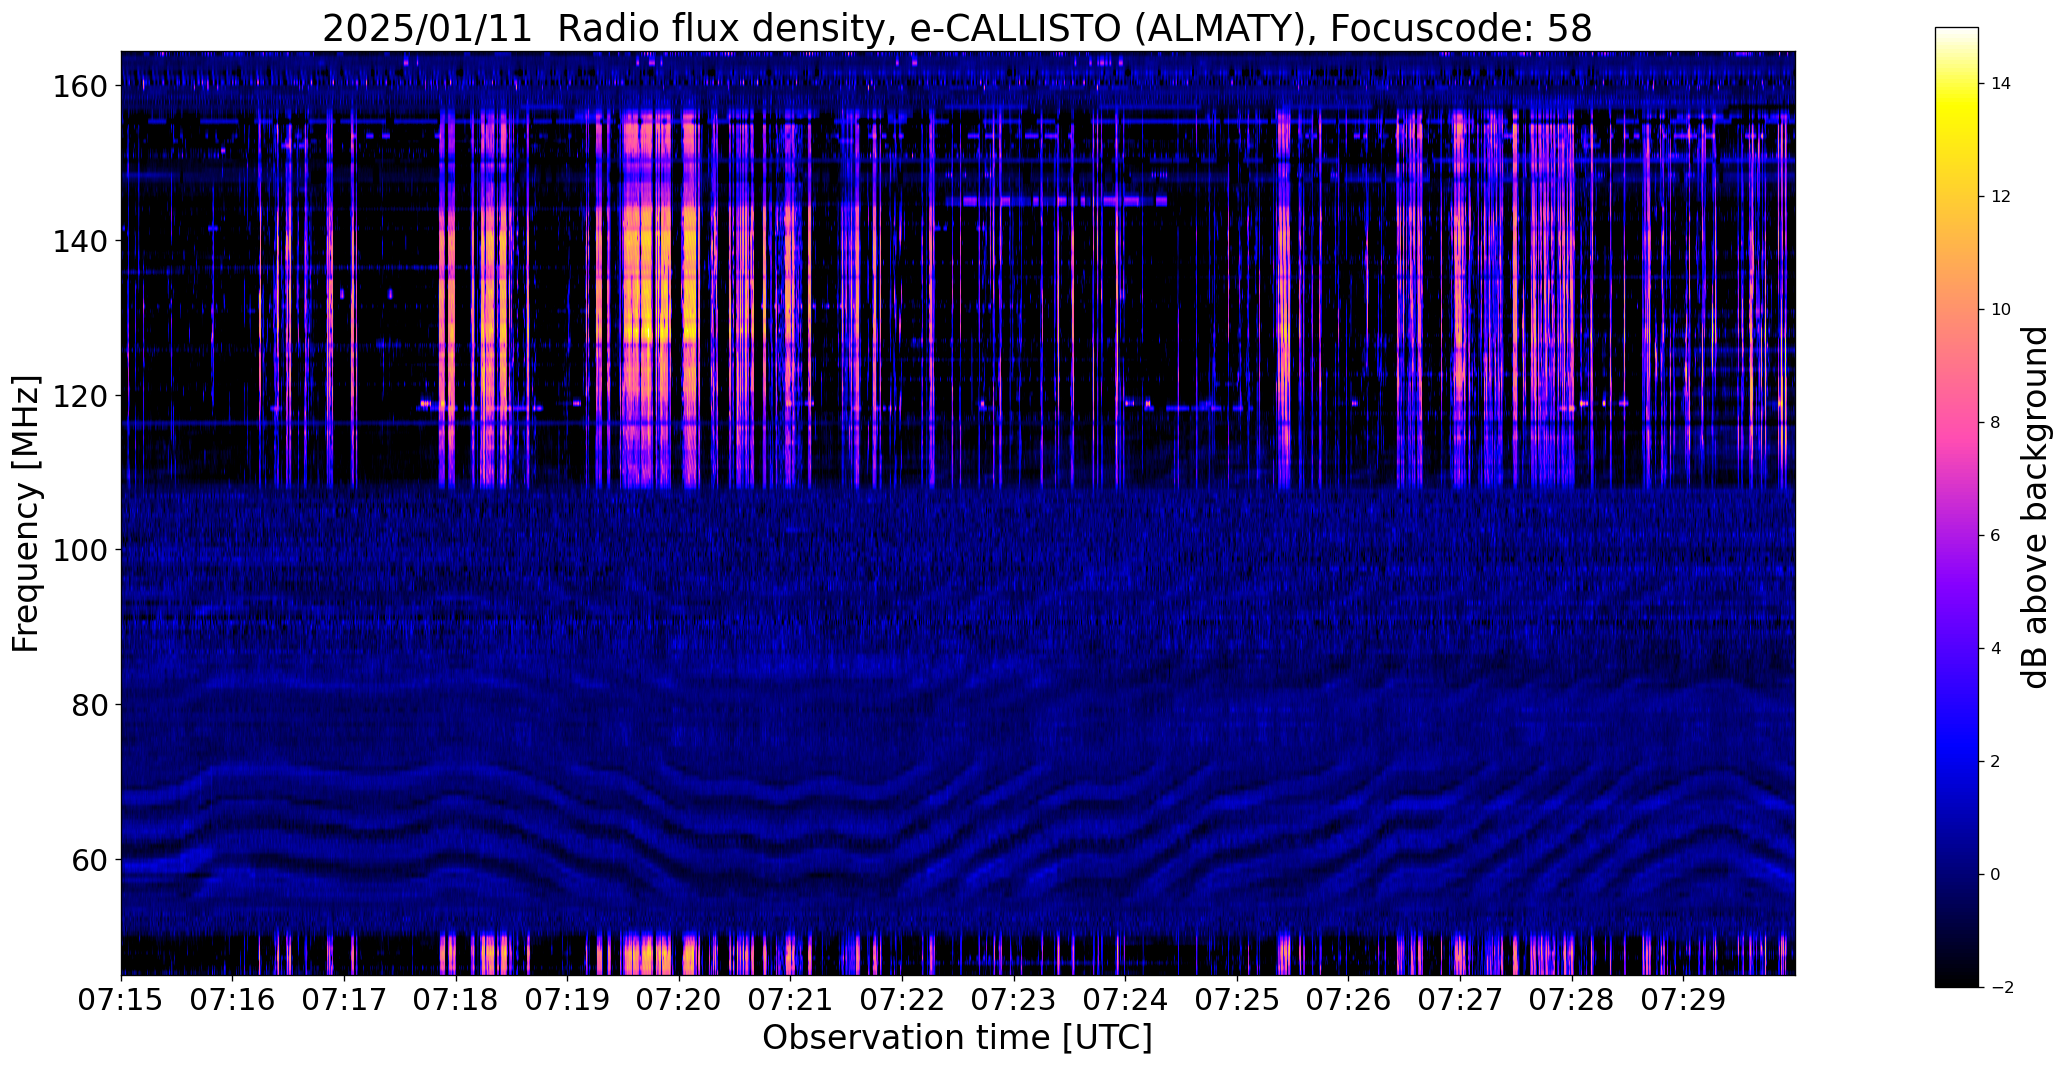Click the colorbar tick value −2
Viewport: 2066px width, 1067px height.
tap(2002, 988)
